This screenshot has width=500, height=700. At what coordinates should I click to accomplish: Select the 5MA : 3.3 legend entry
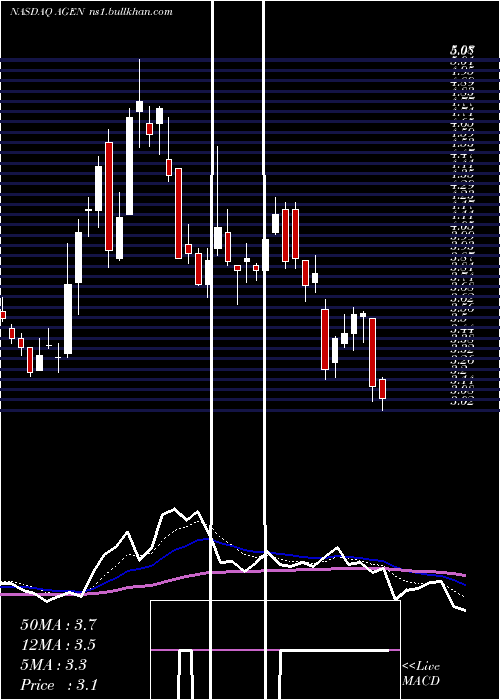click(x=54, y=665)
